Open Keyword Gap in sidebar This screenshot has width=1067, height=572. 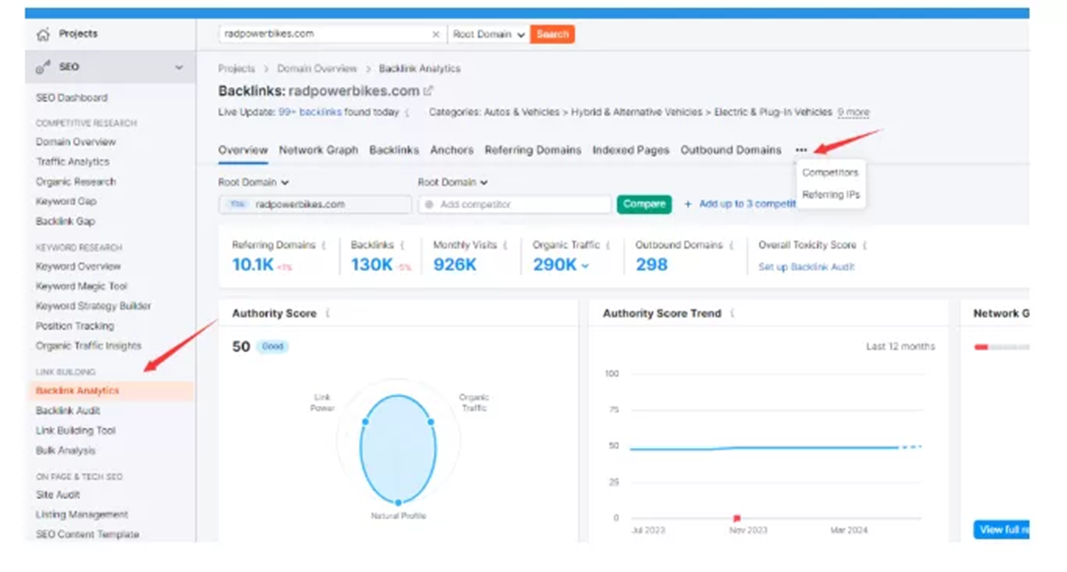pyautogui.click(x=65, y=201)
